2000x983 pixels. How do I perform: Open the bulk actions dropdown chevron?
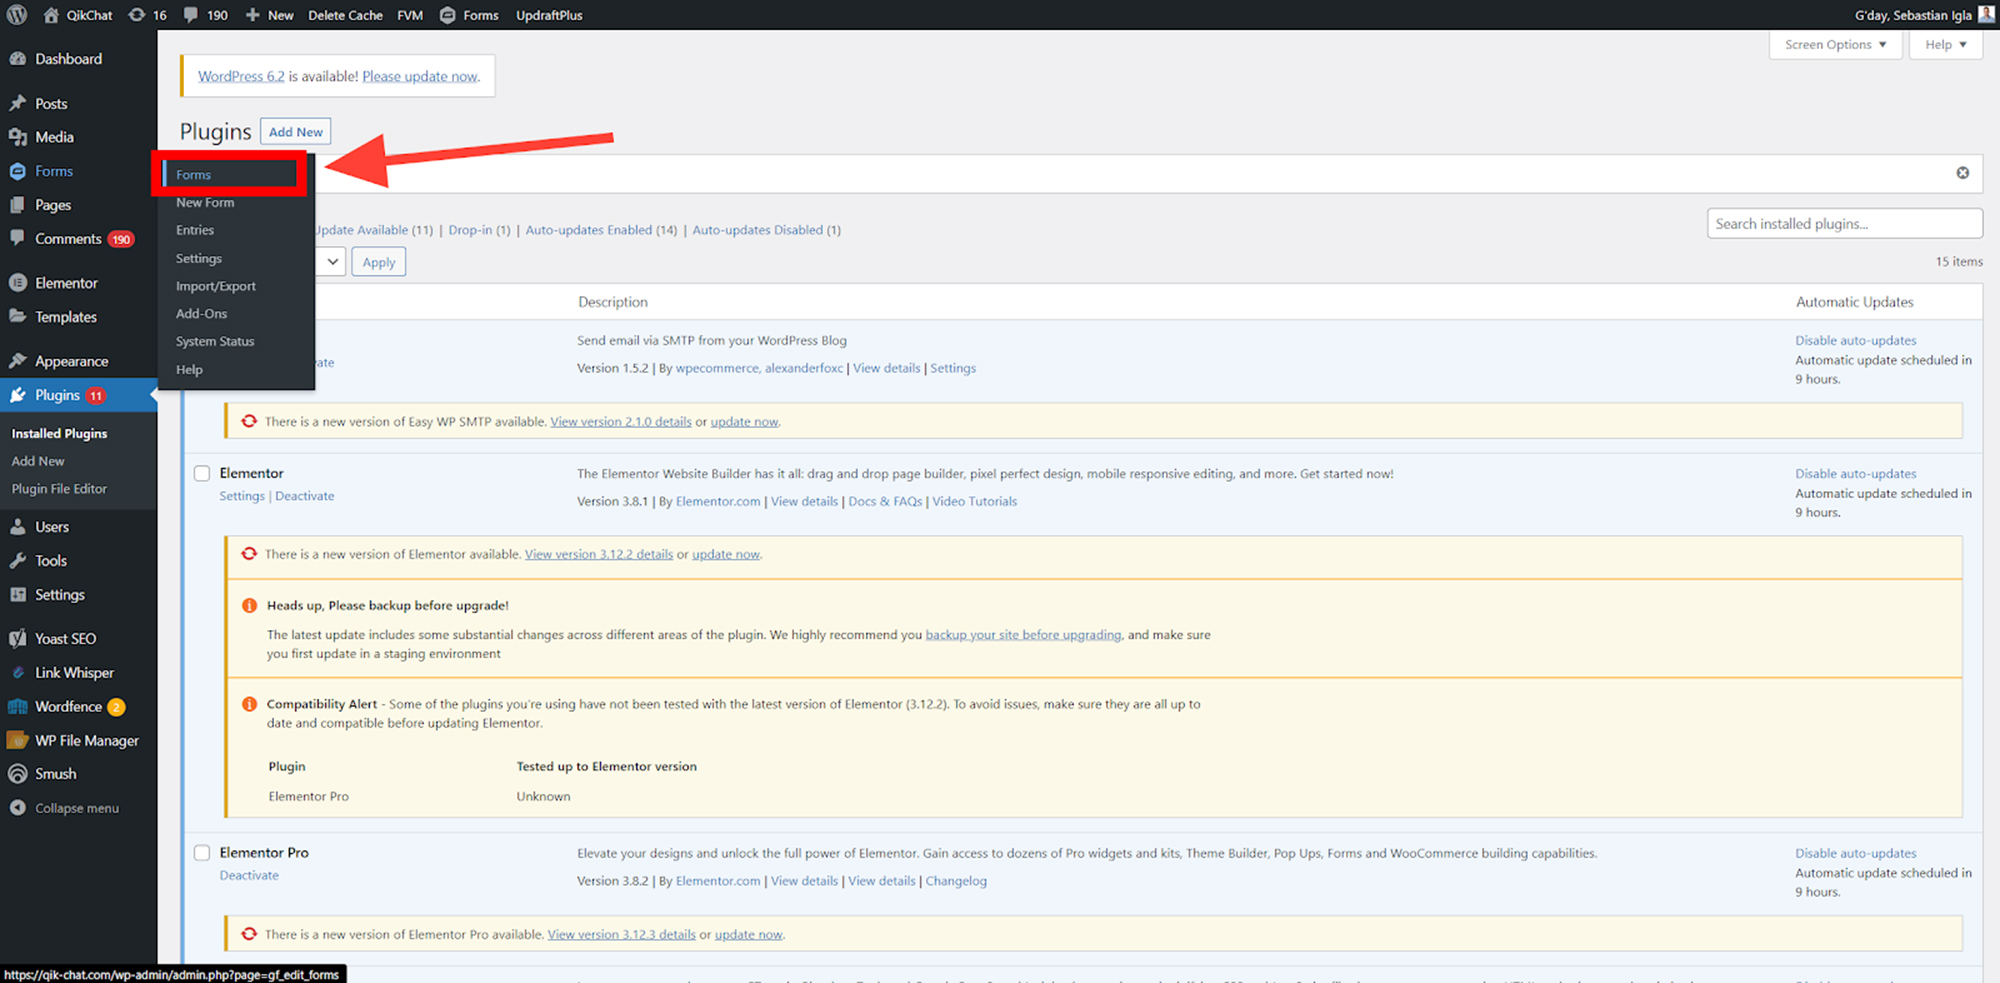coord(332,262)
